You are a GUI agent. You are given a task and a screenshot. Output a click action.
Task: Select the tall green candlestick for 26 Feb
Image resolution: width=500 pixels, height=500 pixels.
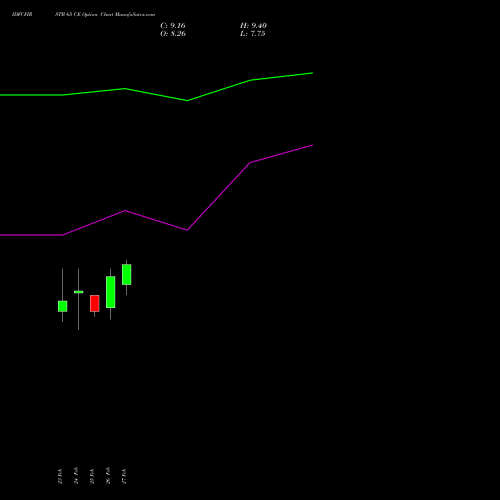coord(111,292)
